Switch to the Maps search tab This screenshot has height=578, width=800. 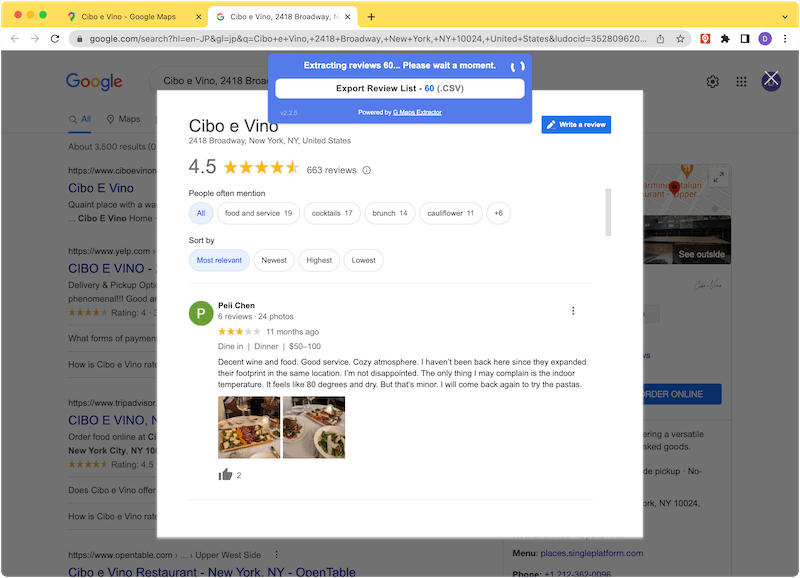[x=123, y=119]
